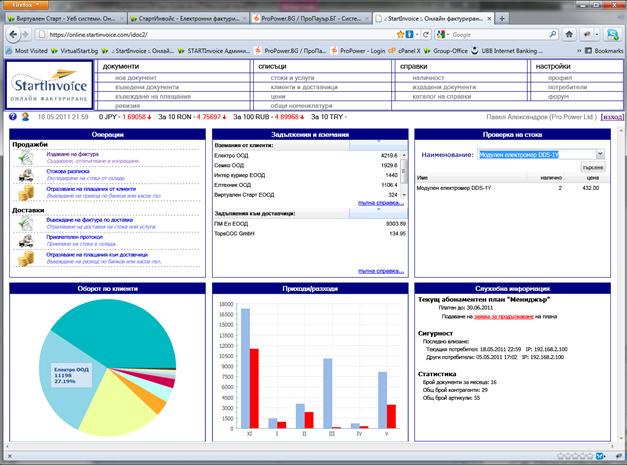Open menu item форум

tap(558, 97)
